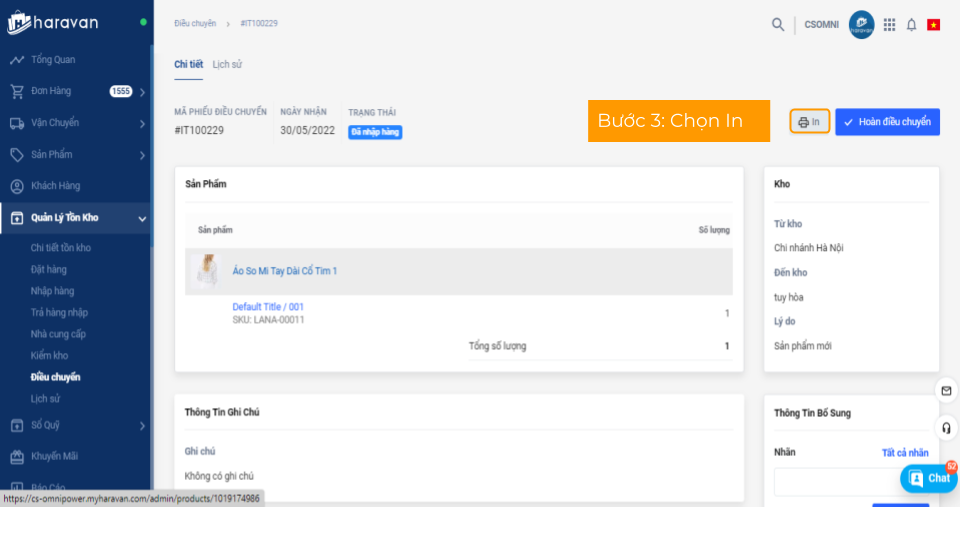Switch to the Lịch sử tab
The height and width of the screenshot is (540, 960).
tap(227, 64)
